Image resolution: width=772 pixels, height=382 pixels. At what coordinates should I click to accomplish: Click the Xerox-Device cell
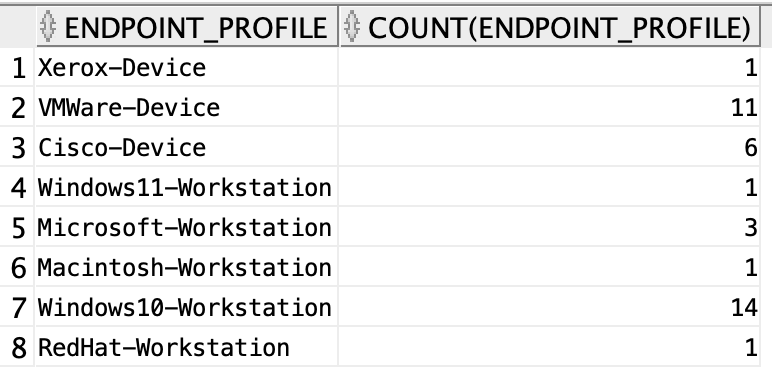187,67
